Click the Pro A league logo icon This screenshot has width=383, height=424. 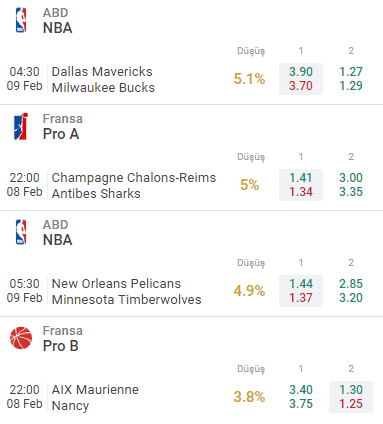(21, 126)
